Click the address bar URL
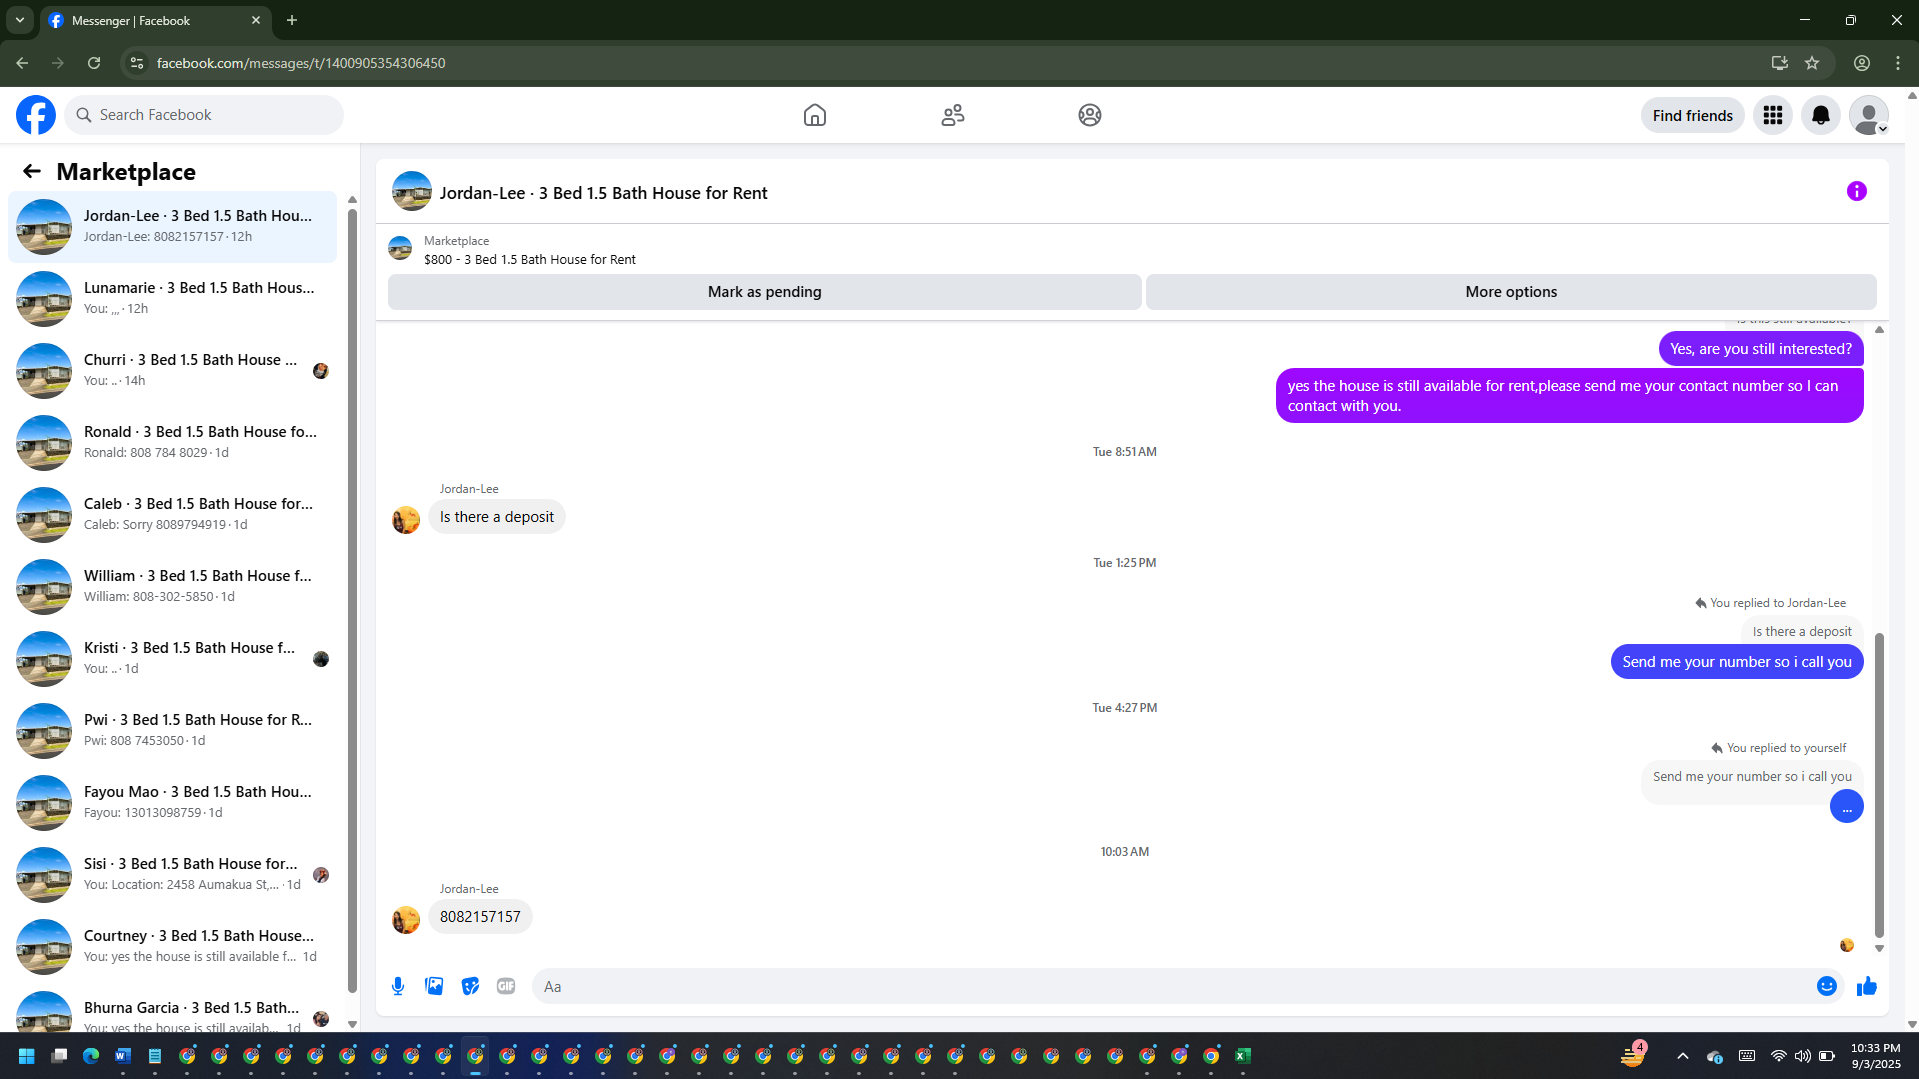 point(301,63)
